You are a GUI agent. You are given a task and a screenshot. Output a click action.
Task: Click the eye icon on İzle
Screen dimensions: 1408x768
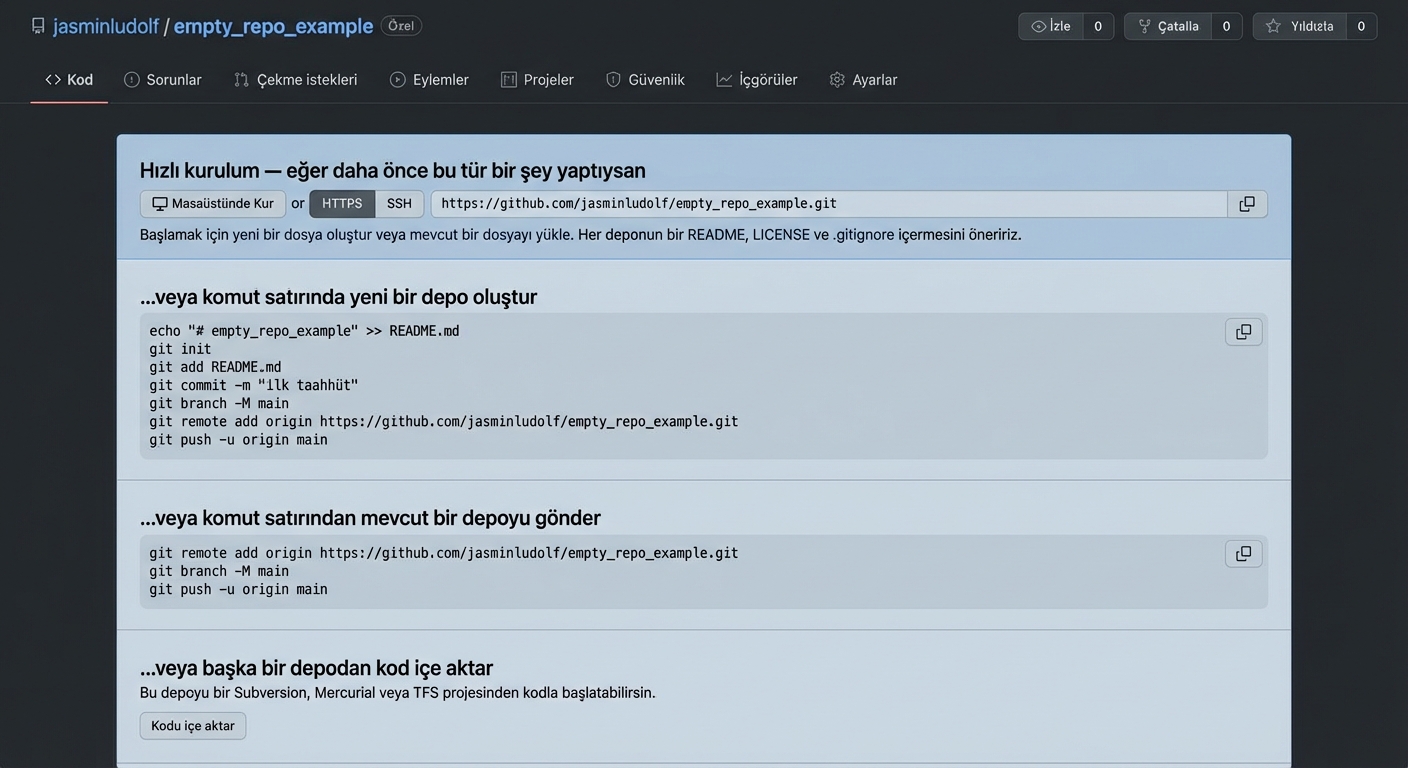point(1038,27)
